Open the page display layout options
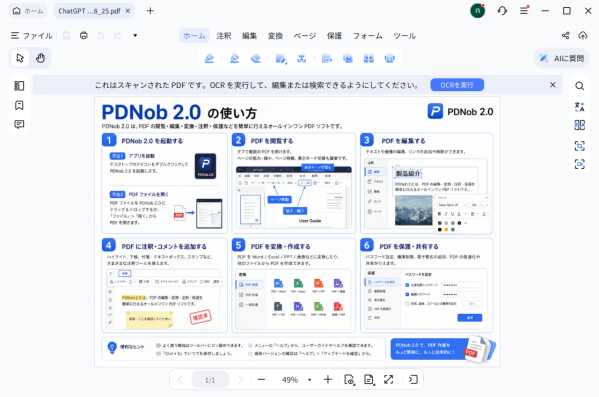Screen dimensions: 599x397 coord(369,380)
